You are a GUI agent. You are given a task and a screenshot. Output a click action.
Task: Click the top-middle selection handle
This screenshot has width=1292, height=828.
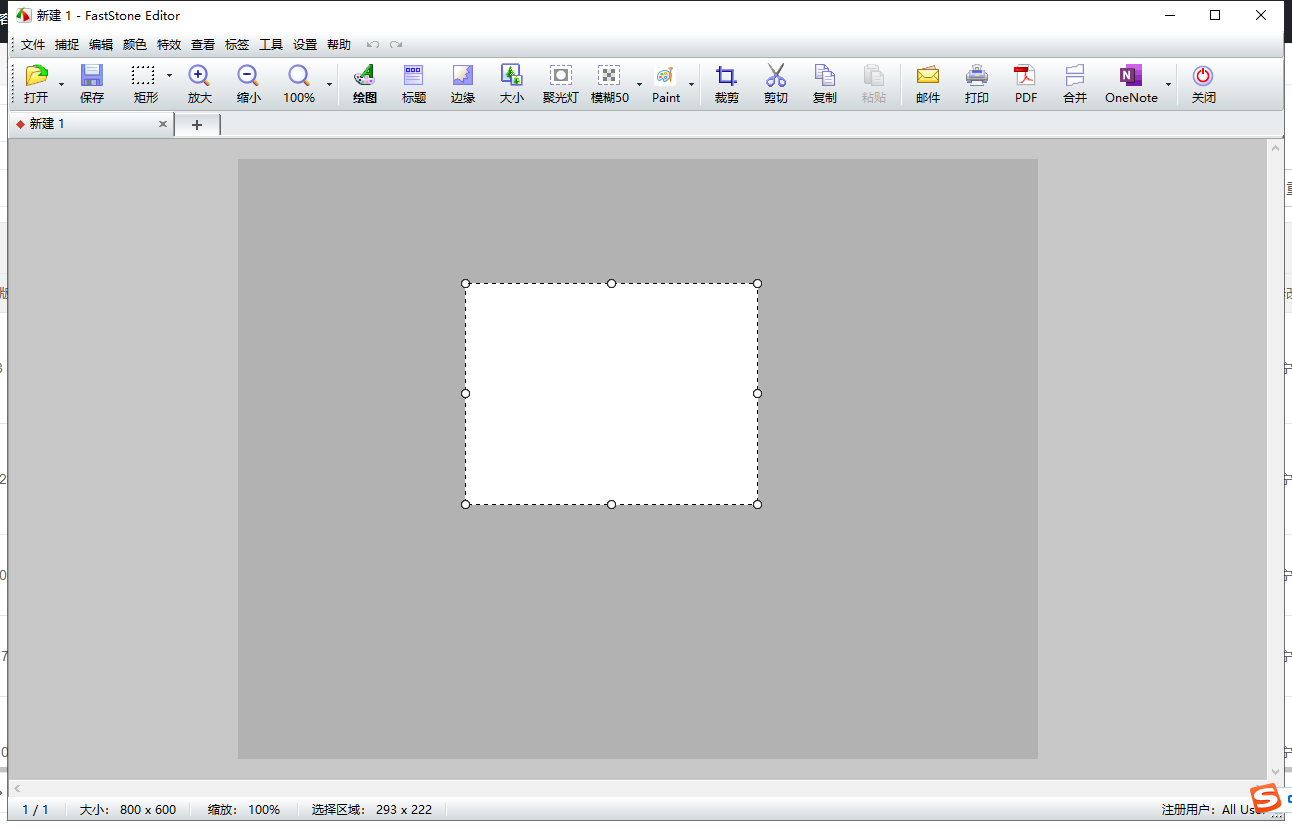pos(611,283)
